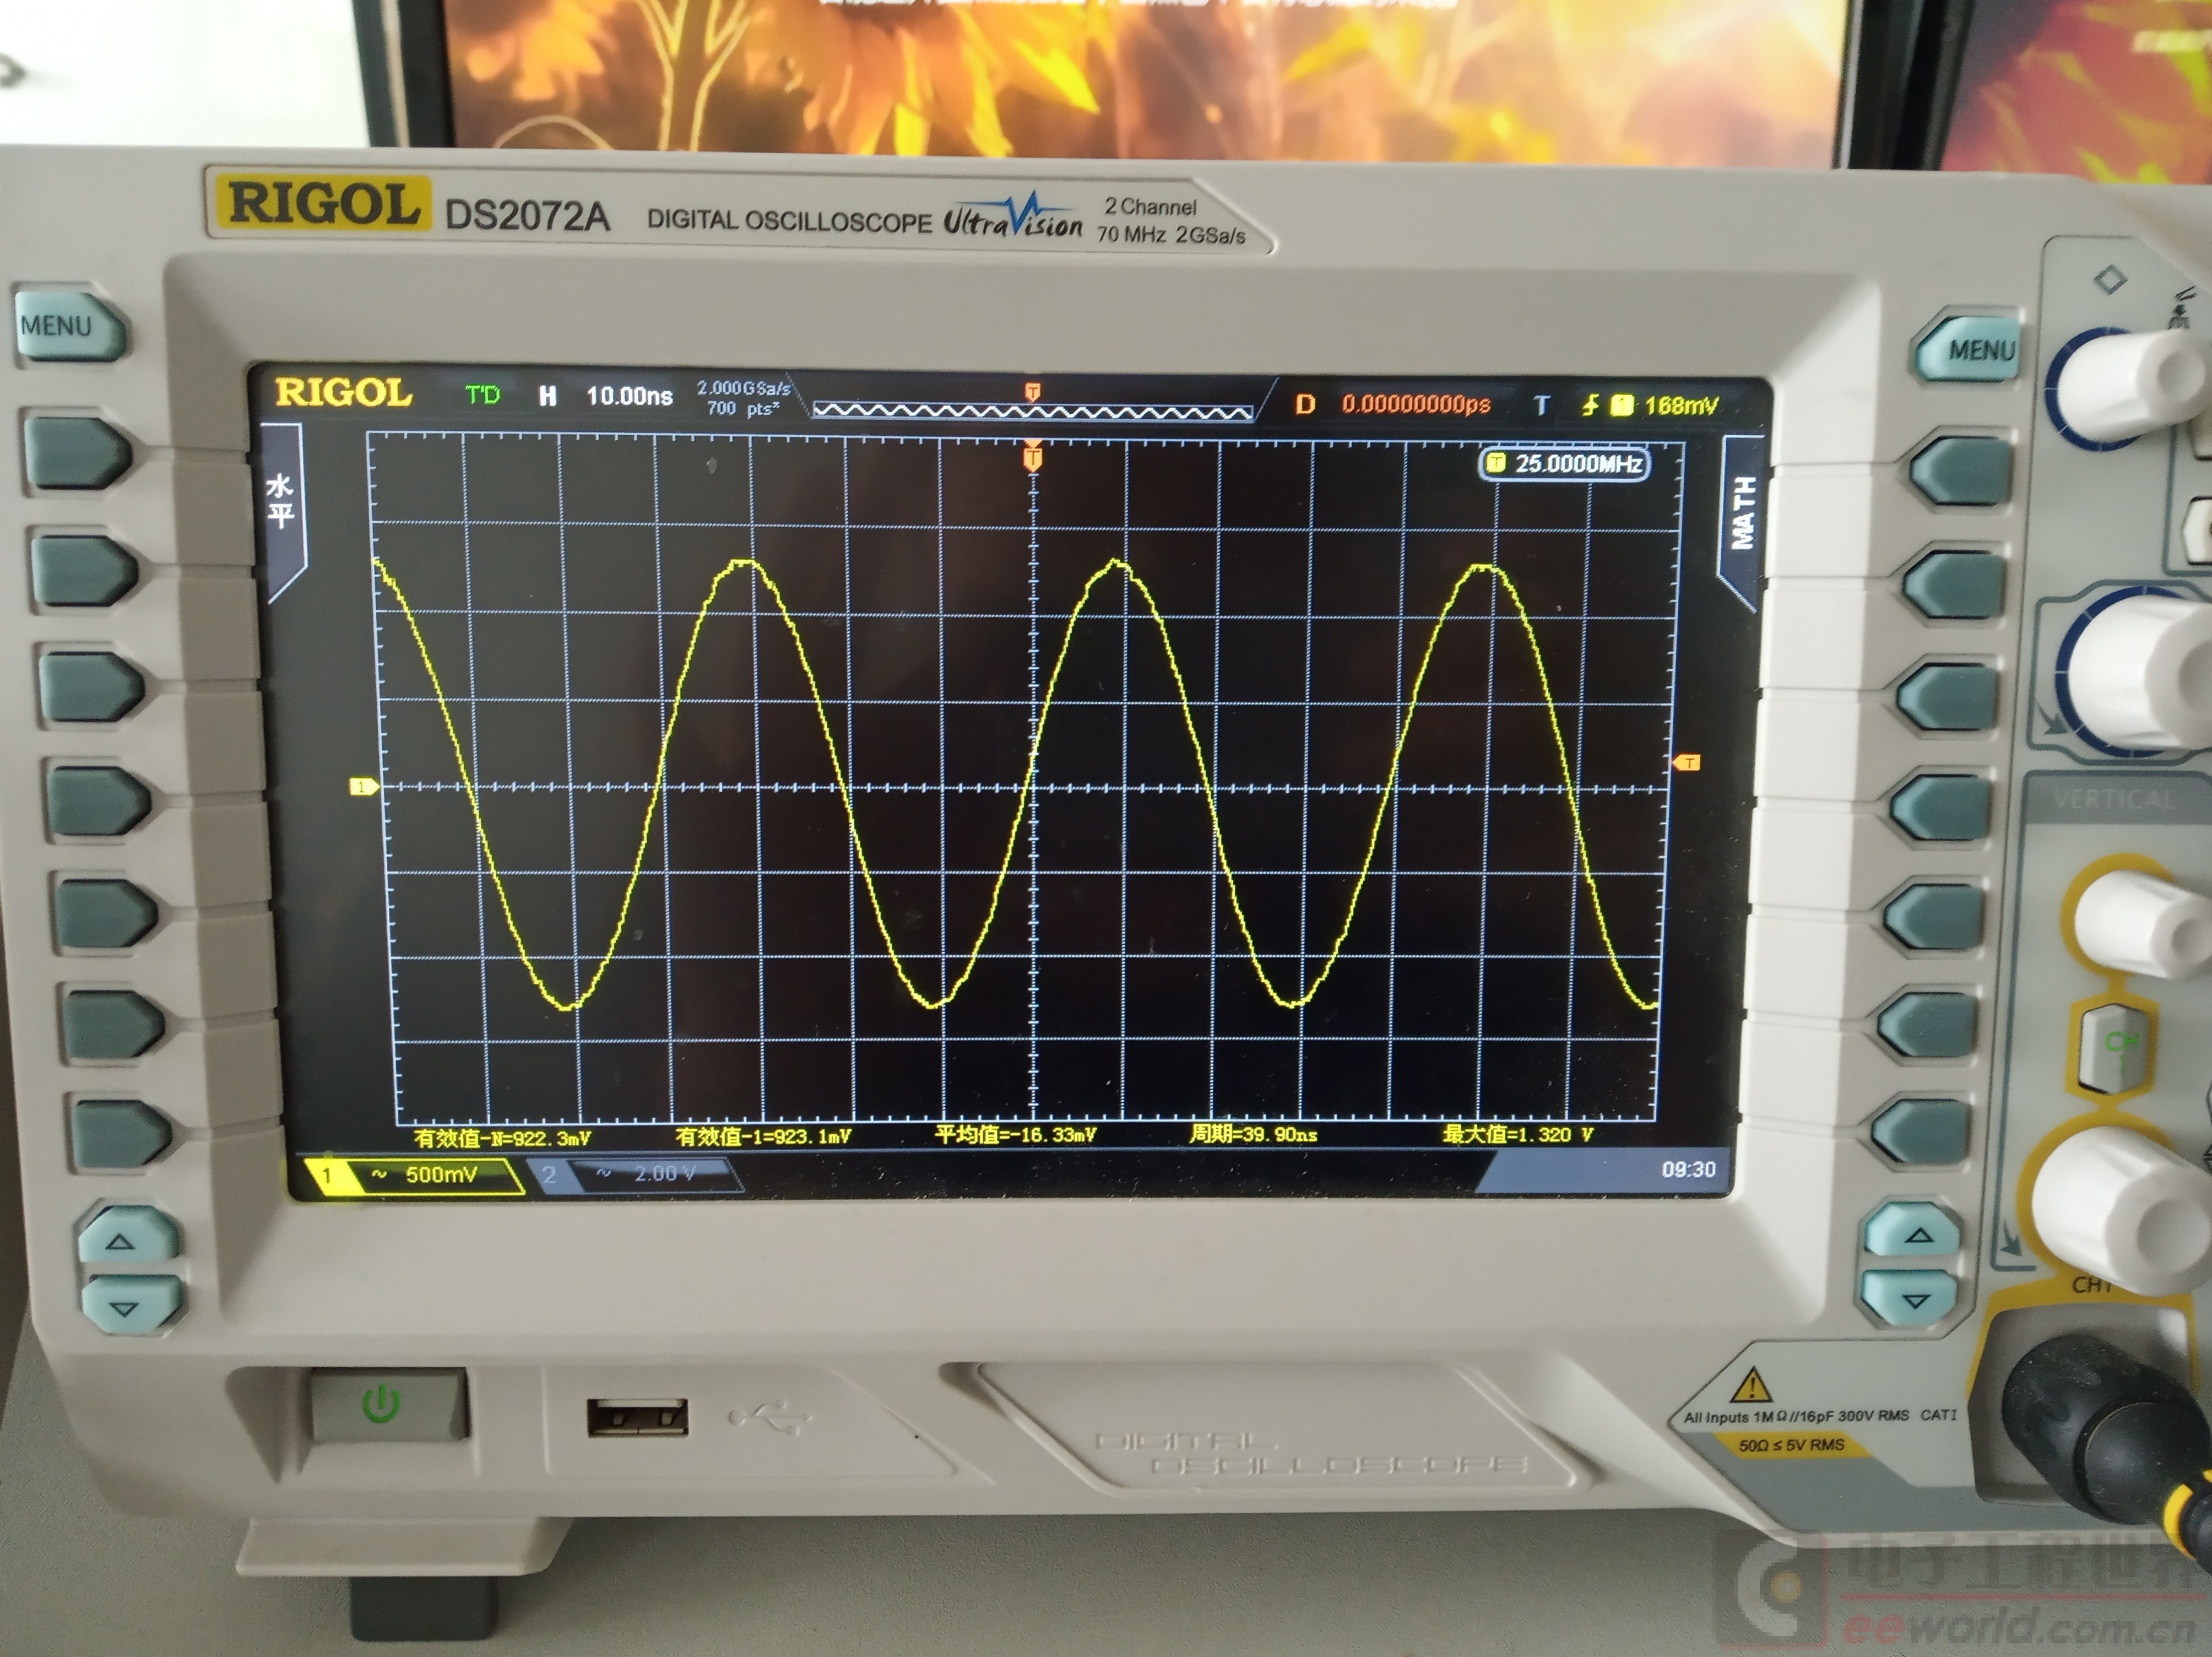This screenshot has width=2212, height=1657.
Task: Click the orange trigger level marker at right
Action: (x=1687, y=763)
